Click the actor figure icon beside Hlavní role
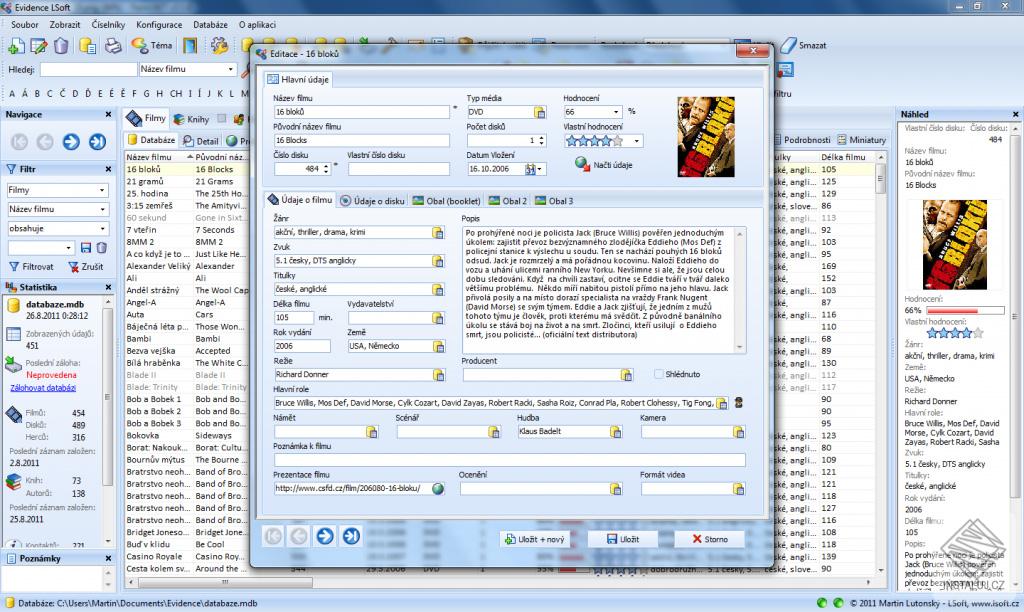The width and height of the screenshot is (1024, 612). click(x=739, y=403)
